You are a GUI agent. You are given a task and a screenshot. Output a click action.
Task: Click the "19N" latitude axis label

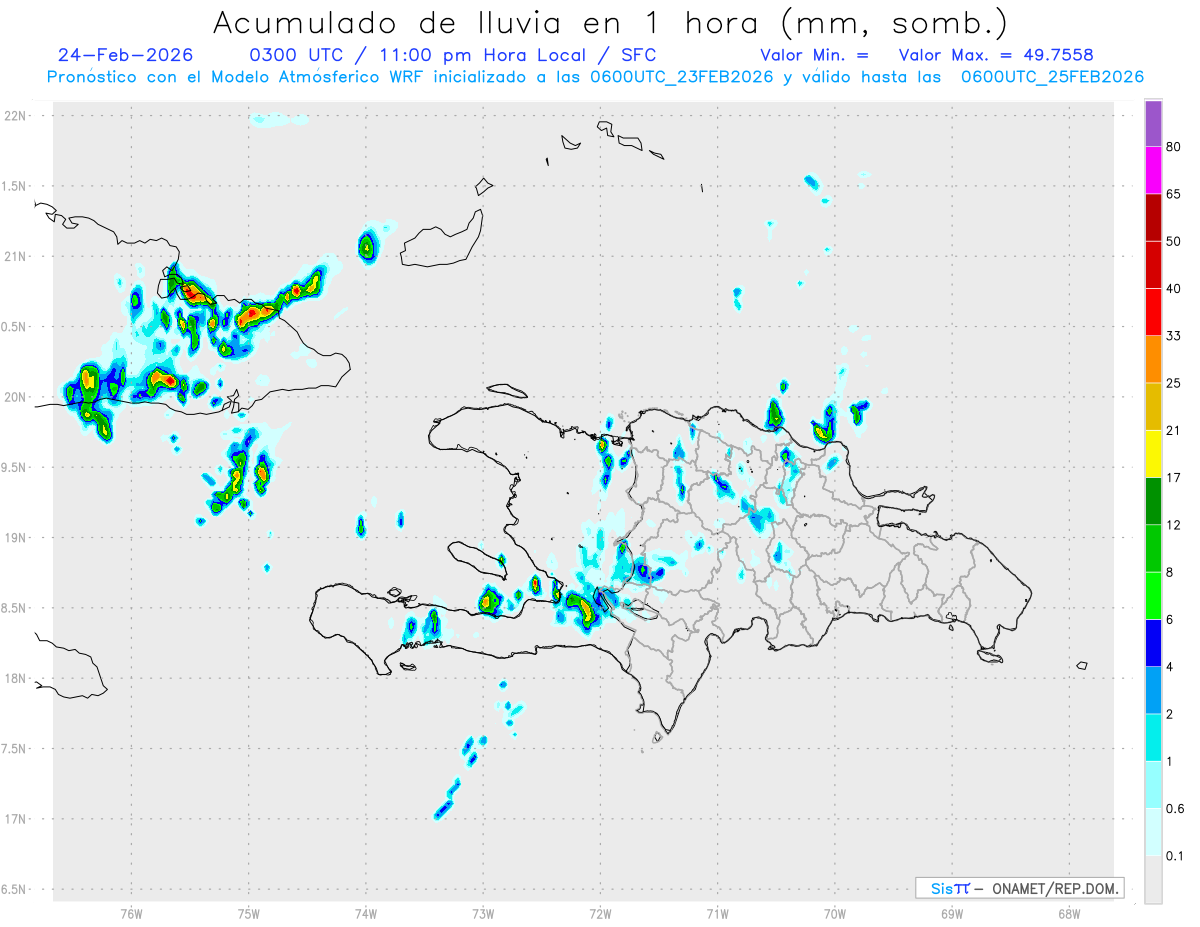[15, 537]
